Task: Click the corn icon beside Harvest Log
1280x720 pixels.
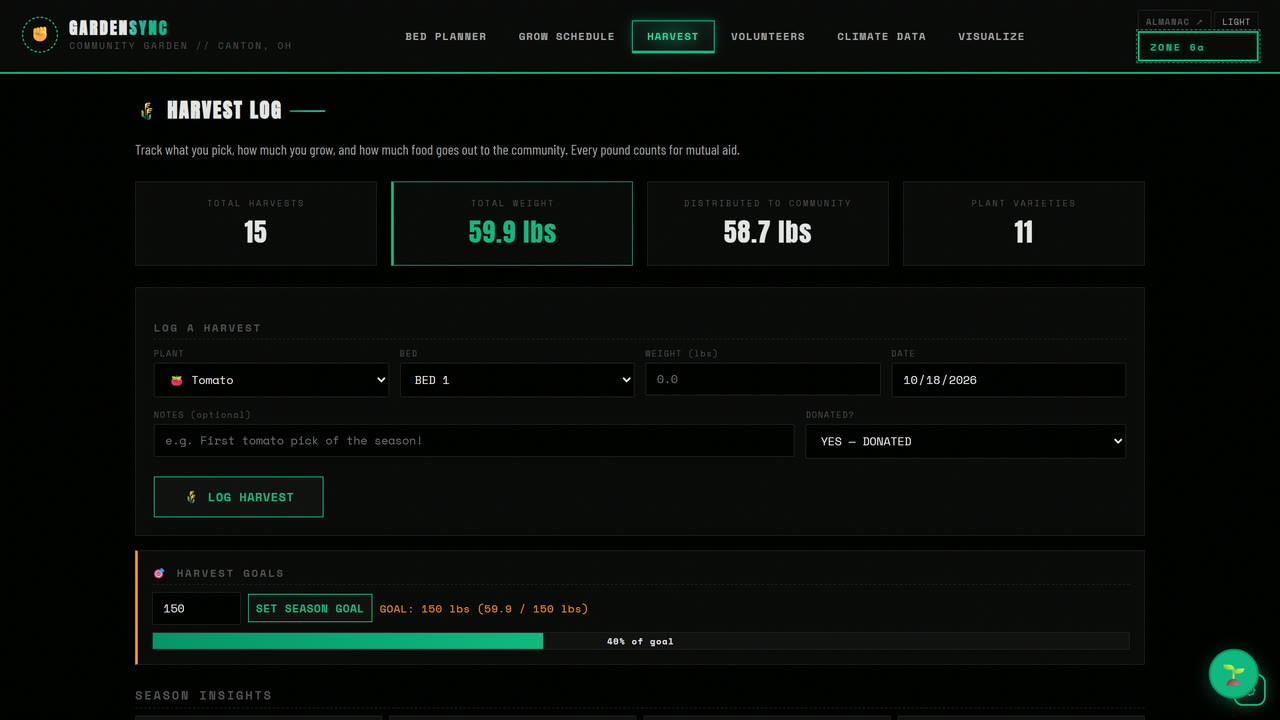Action: [147, 111]
